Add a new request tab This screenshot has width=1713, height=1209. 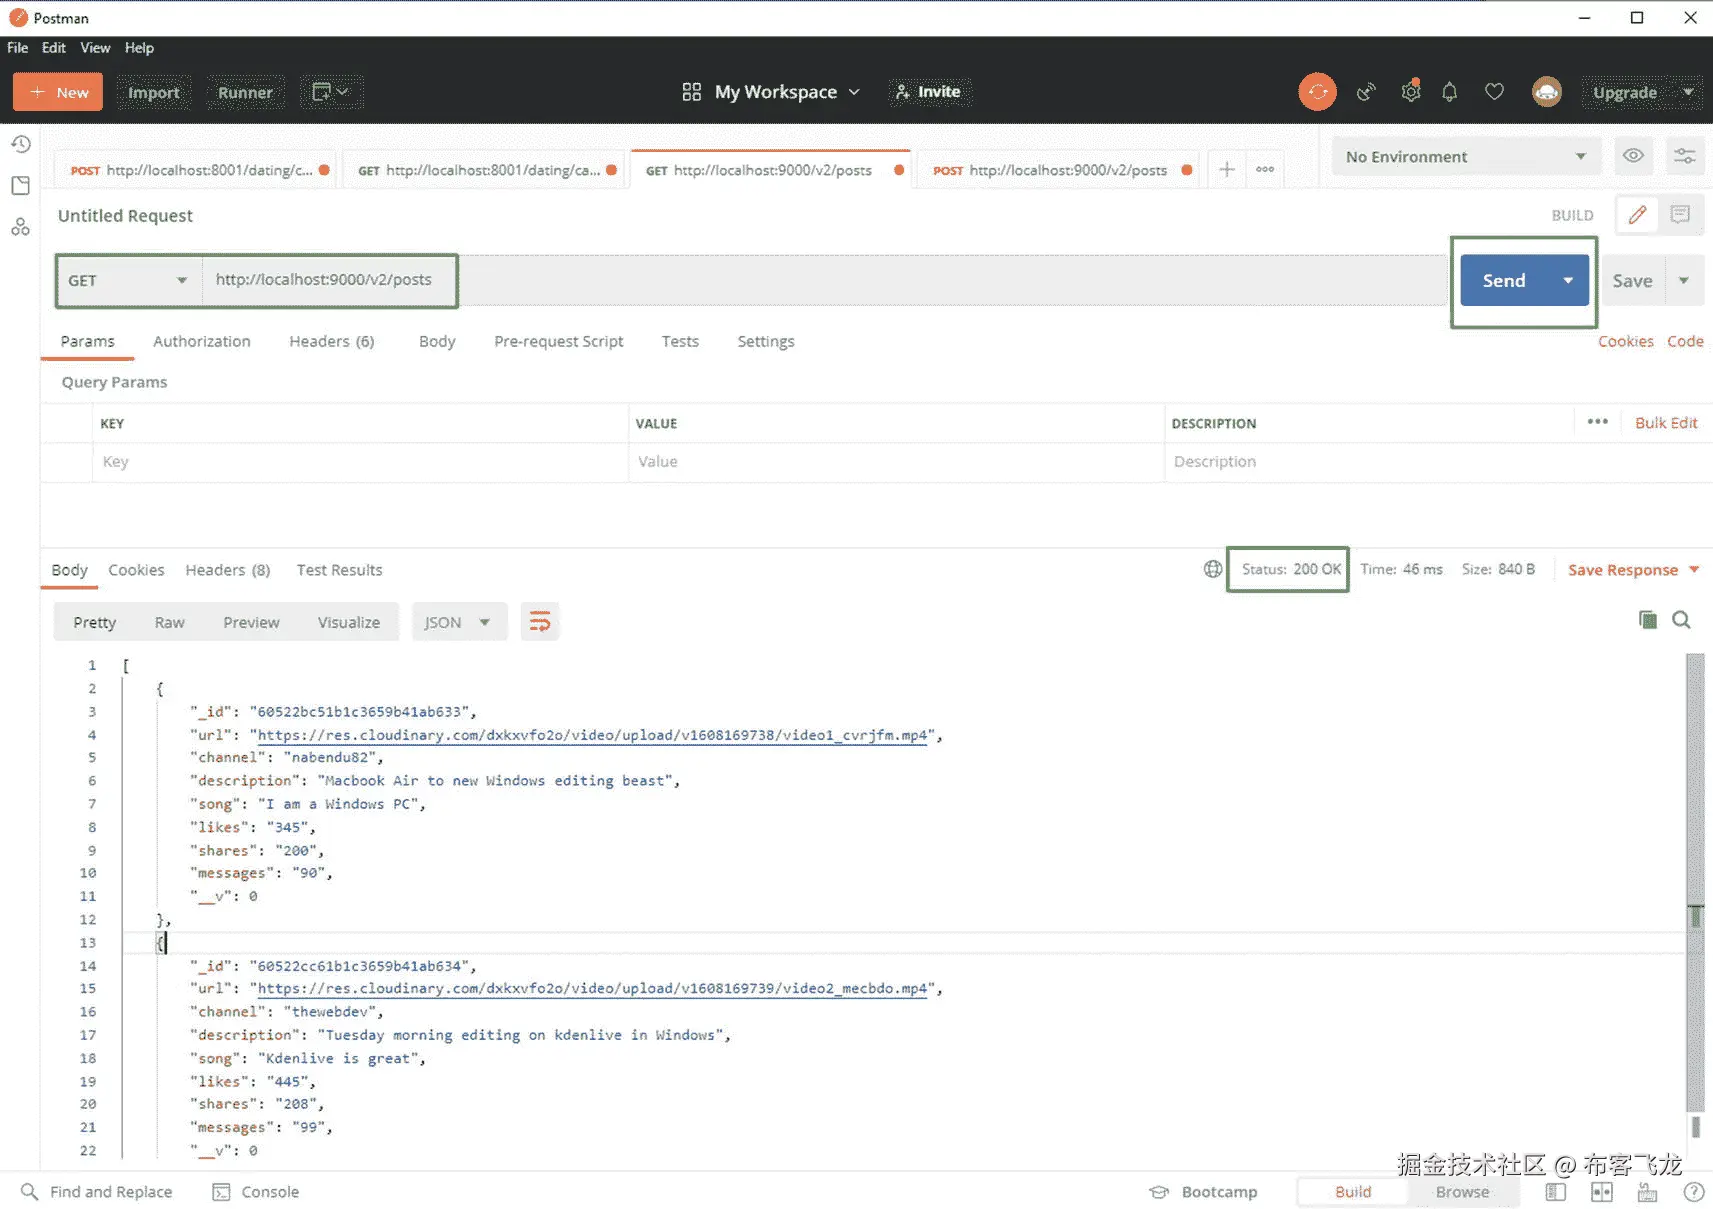point(1227,170)
